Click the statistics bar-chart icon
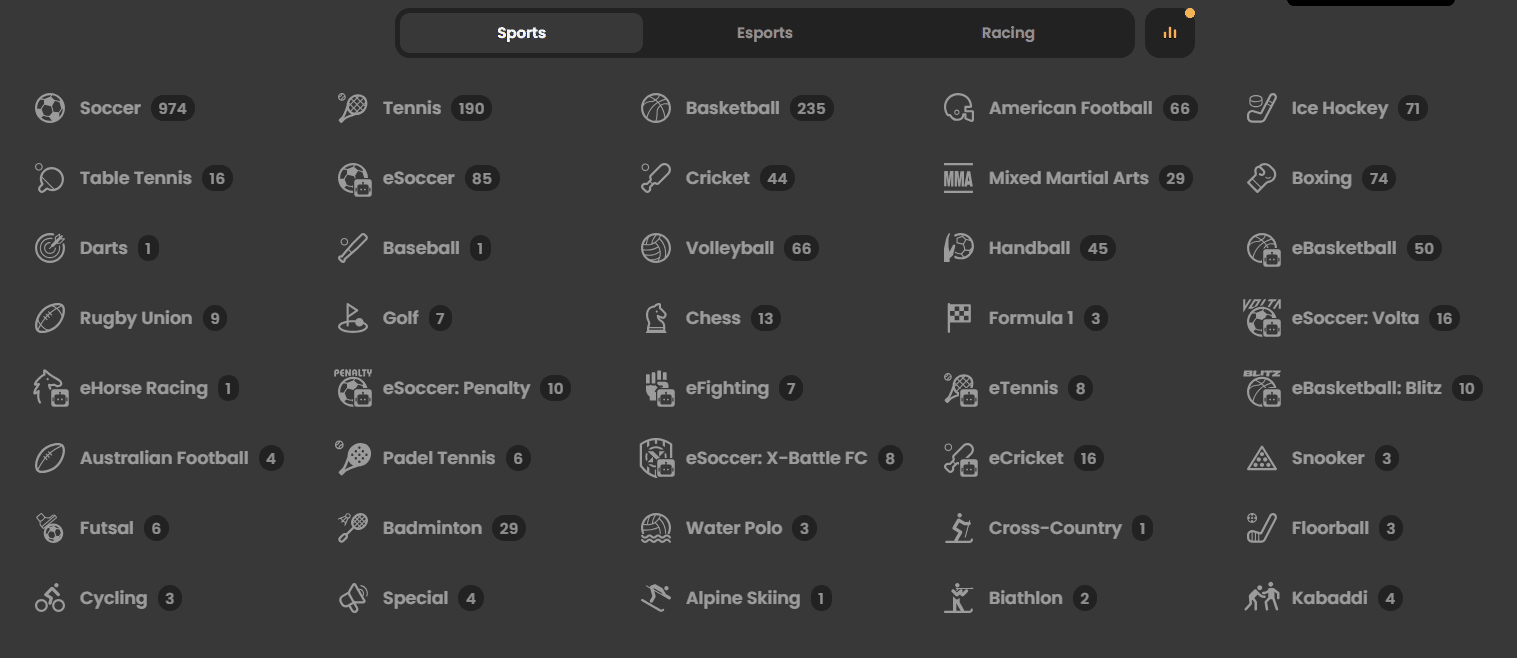The height and width of the screenshot is (658, 1517). click(x=1169, y=32)
